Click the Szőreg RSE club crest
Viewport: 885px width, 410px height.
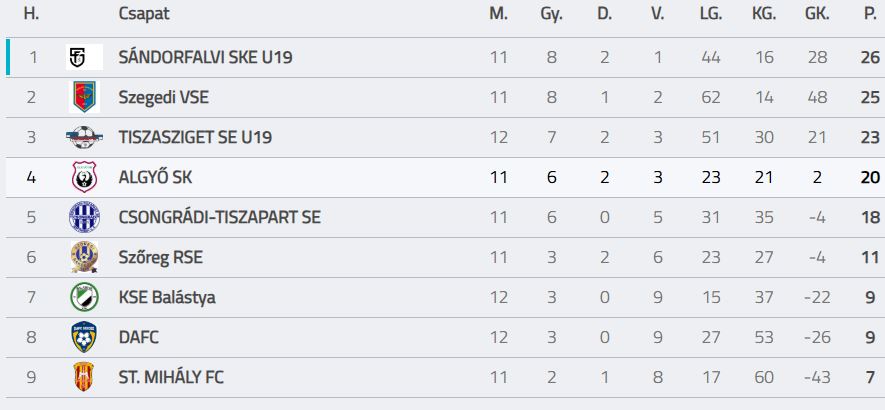[x=84, y=257]
